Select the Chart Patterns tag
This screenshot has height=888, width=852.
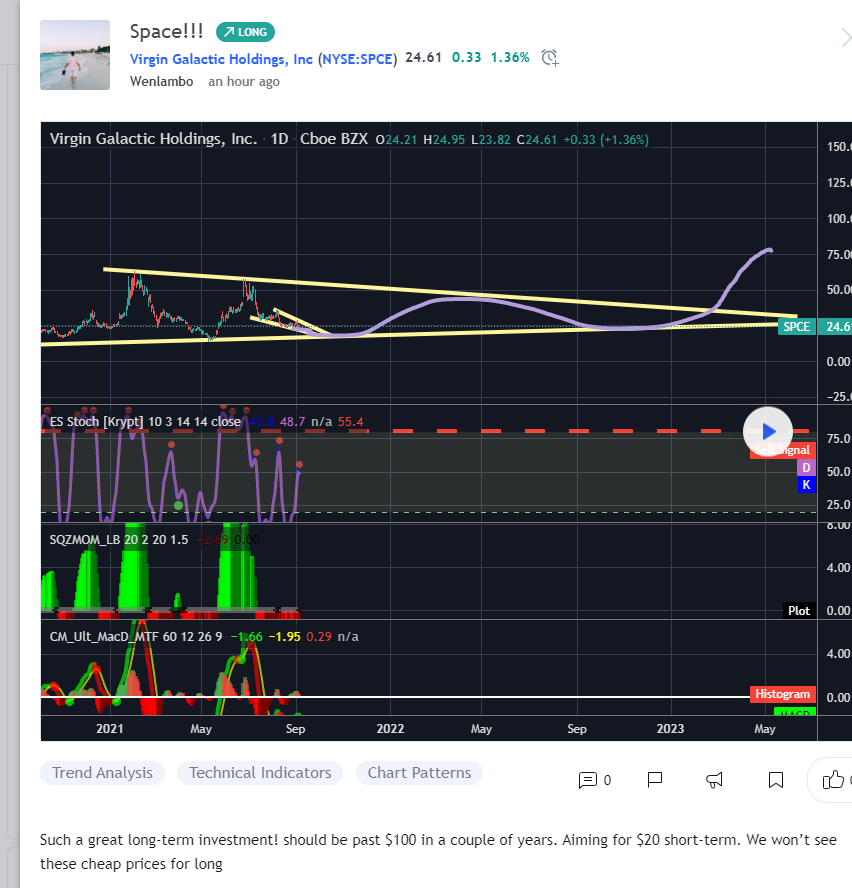coord(419,773)
